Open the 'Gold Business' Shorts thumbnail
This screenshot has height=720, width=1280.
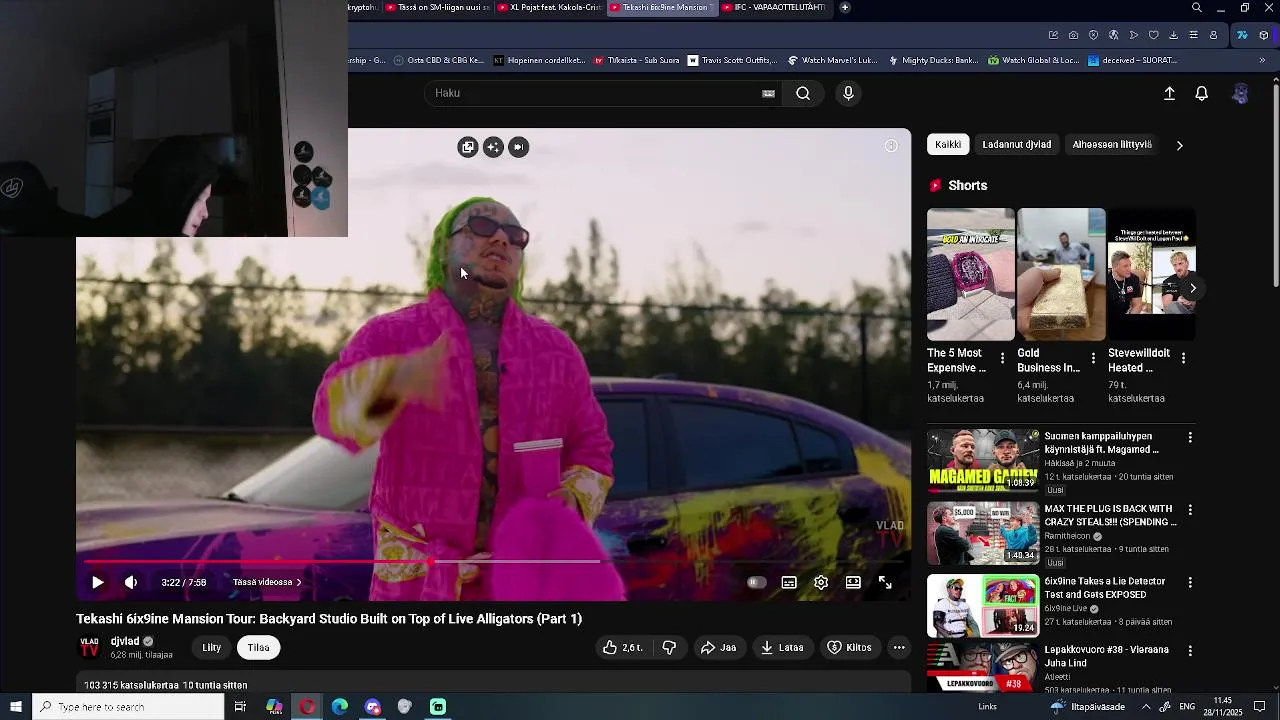pyautogui.click(x=1061, y=274)
